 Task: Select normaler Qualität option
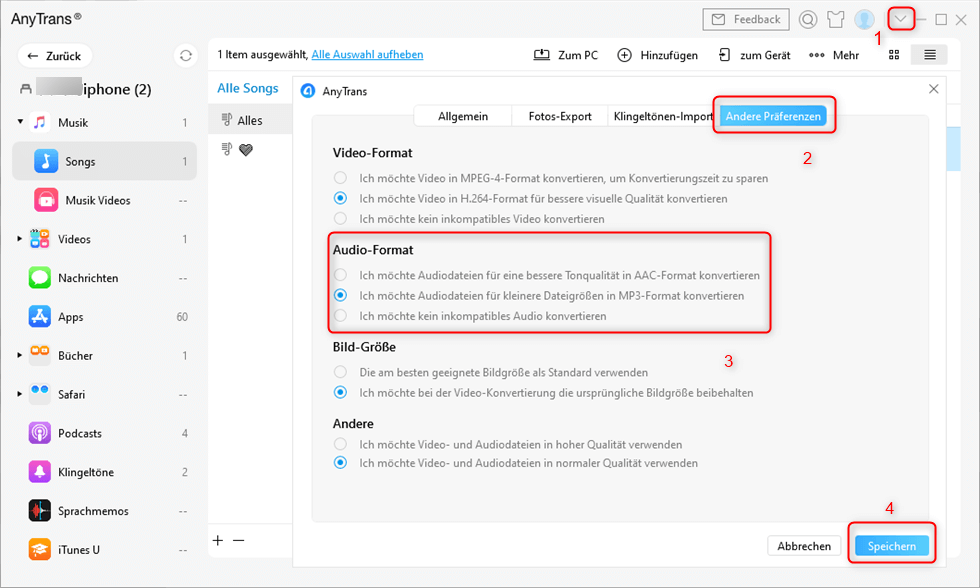pyautogui.click(x=340, y=463)
